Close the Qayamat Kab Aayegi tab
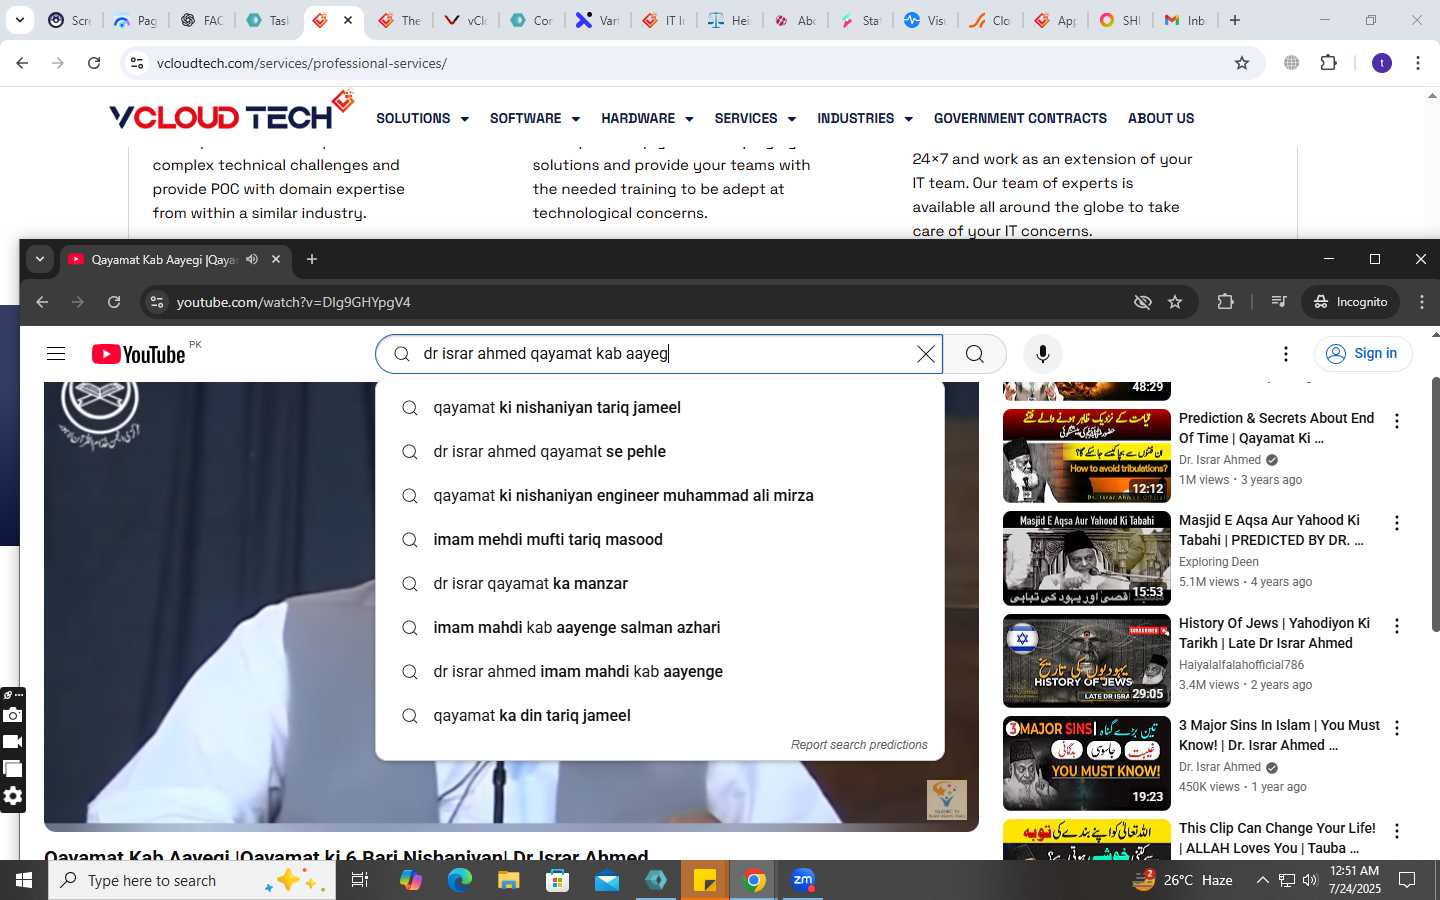 point(276,259)
